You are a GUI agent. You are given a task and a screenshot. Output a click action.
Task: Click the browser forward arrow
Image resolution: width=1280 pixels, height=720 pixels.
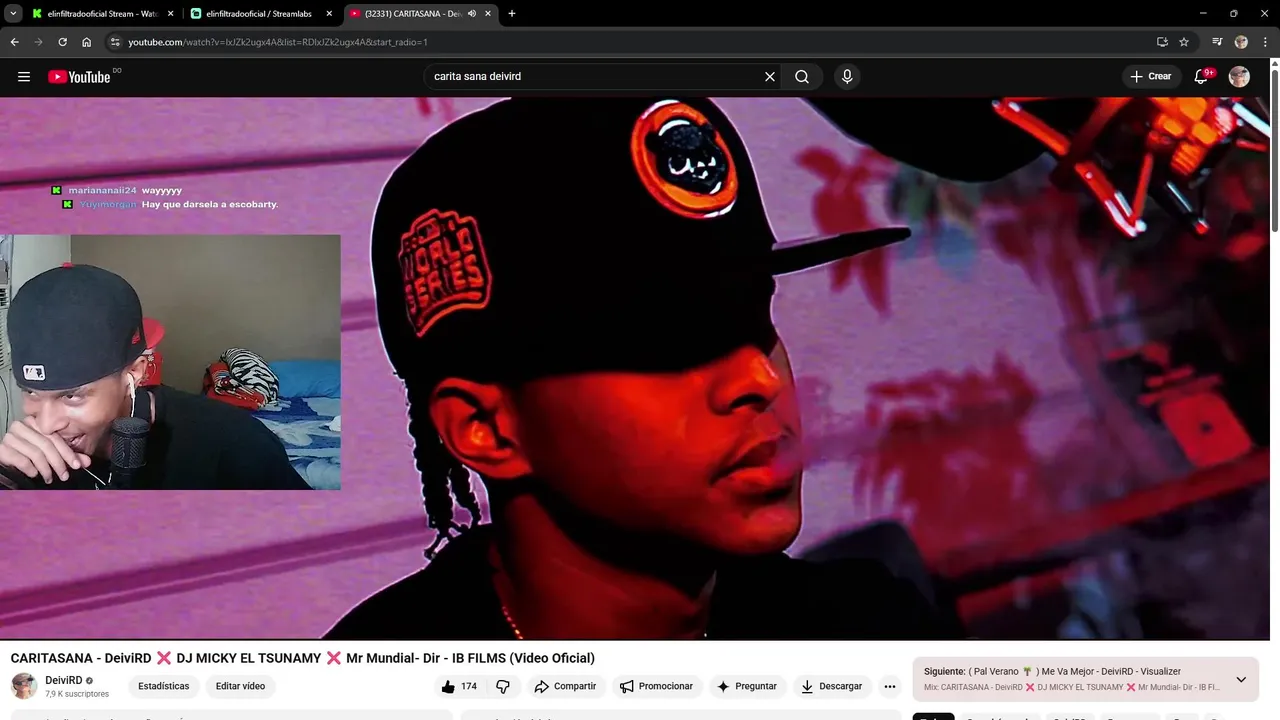click(x=38, y=42)
